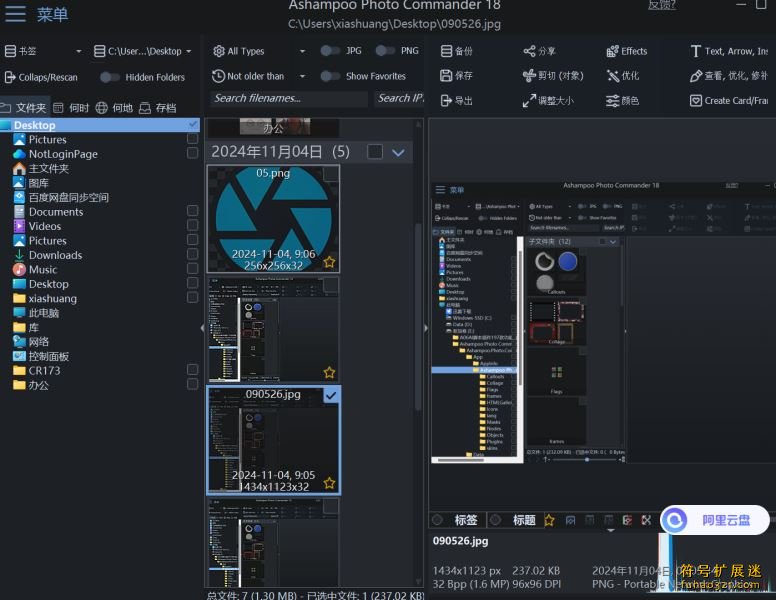
Task: Select 百度网盘同步空间 tree item
Action: (x=61, y=198)
